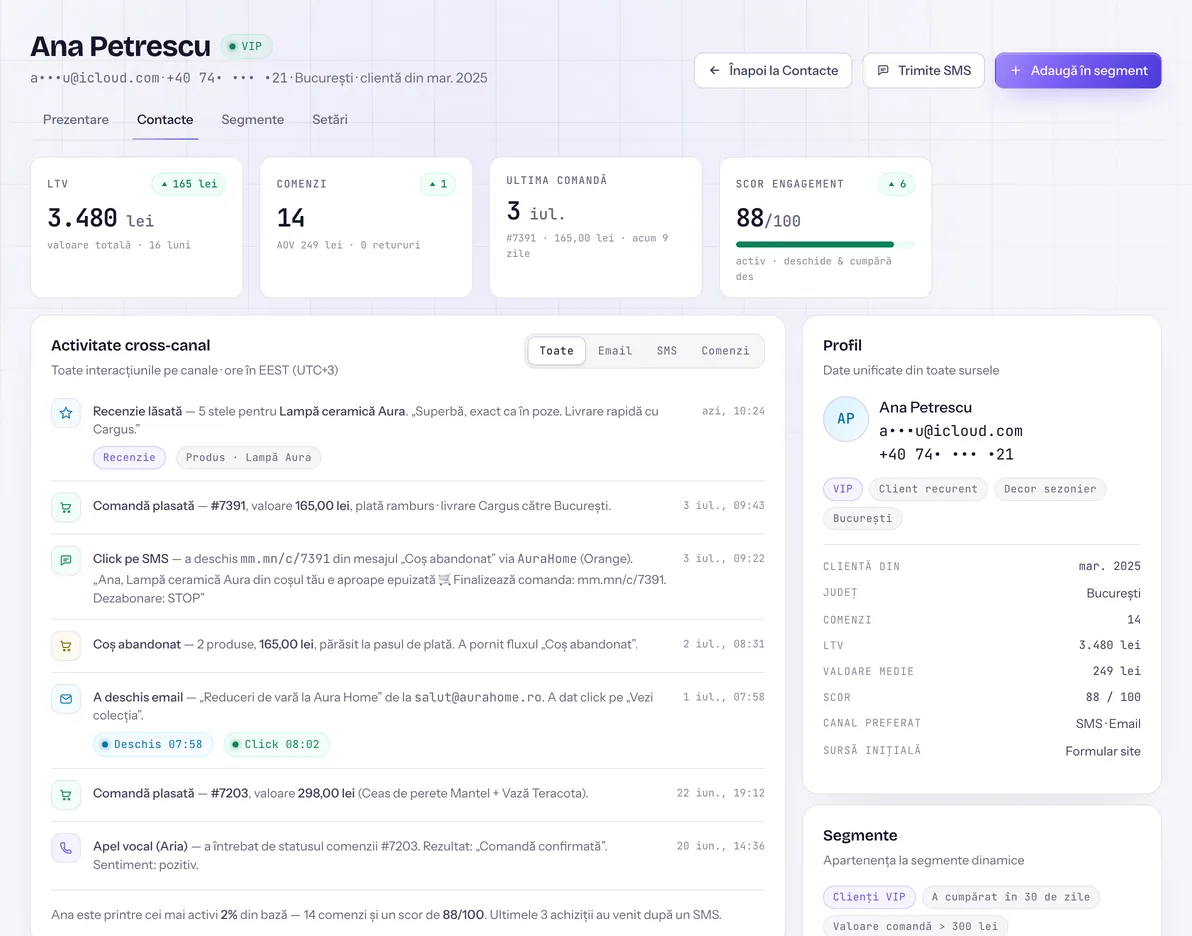Viewport: 1192px width, 936px height.
Task: Switch to the Segmente tab
Action: (252, 119)
